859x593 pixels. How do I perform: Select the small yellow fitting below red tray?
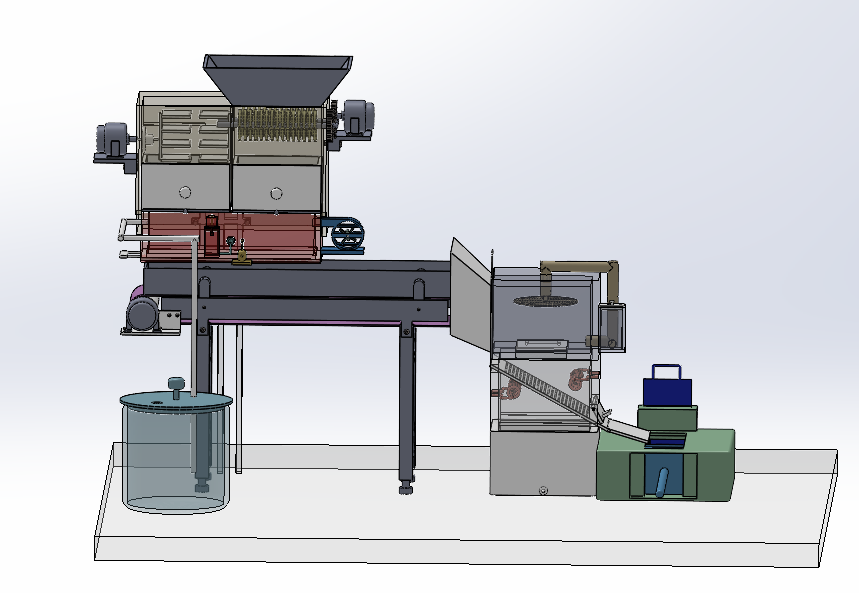pyautogui.click(x=241, y=258)
